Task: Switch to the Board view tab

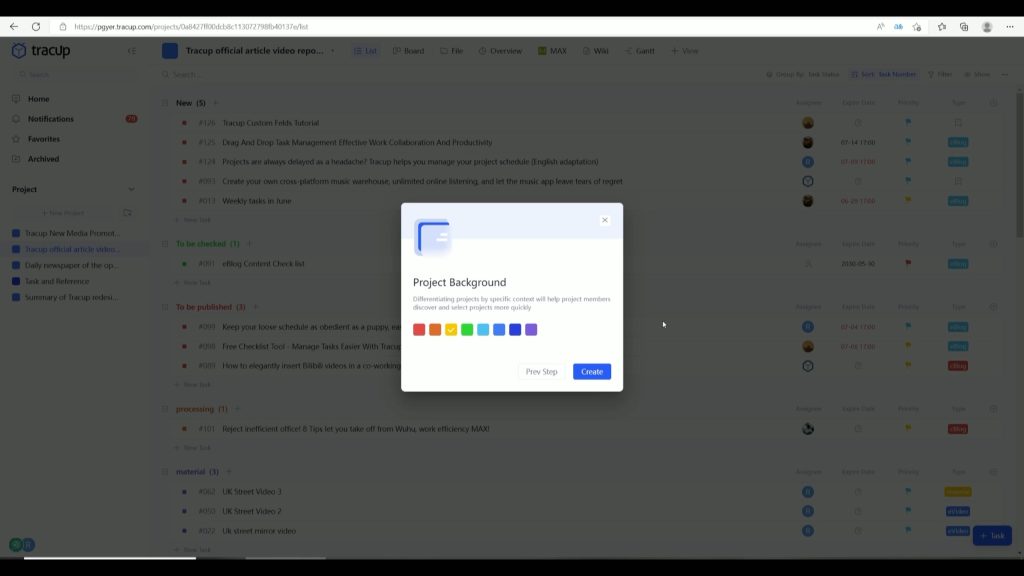Action: click(x=408, y=51)
